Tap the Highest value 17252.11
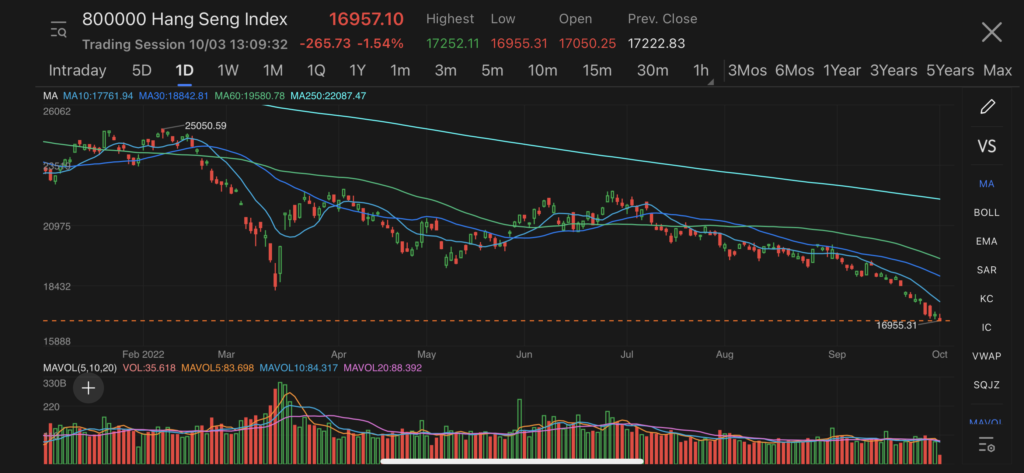1024x473 pixels. [x=453, y=44]
